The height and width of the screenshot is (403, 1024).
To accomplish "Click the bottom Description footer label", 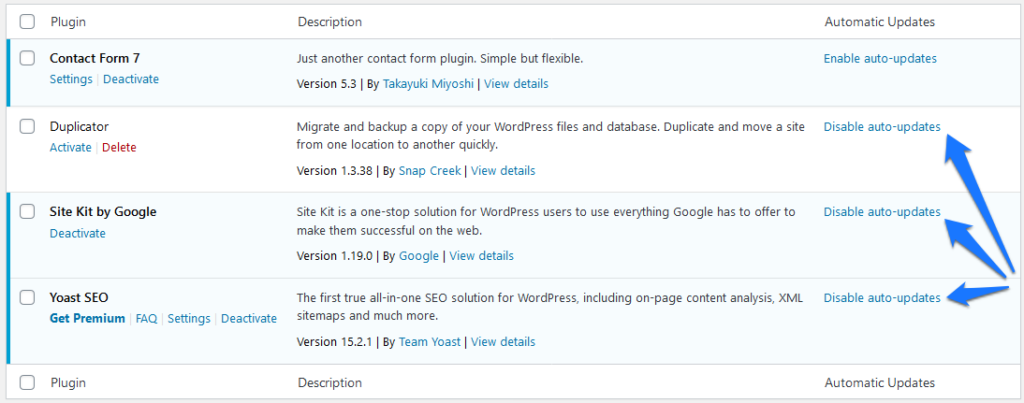I will tap(330, 383).
